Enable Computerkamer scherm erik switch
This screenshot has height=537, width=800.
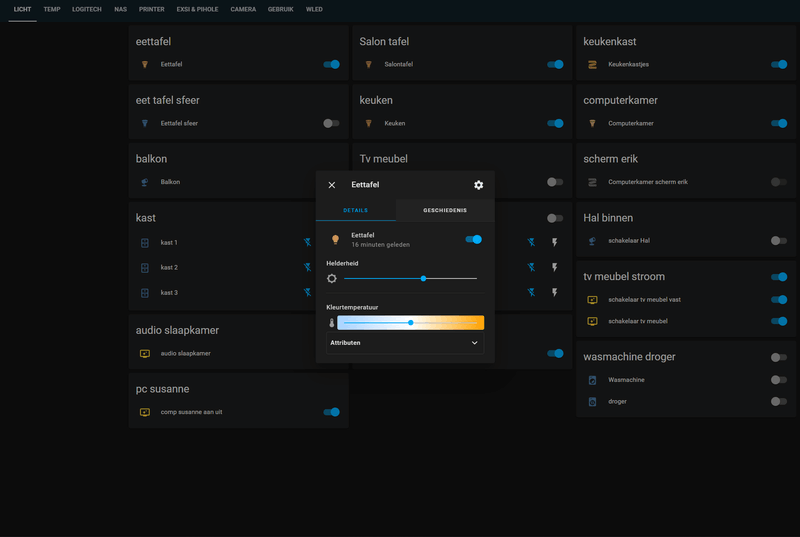tap(779, 182)
